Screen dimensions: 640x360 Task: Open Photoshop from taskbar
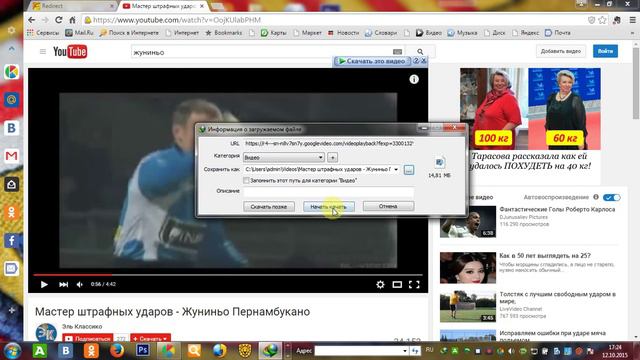142,350
